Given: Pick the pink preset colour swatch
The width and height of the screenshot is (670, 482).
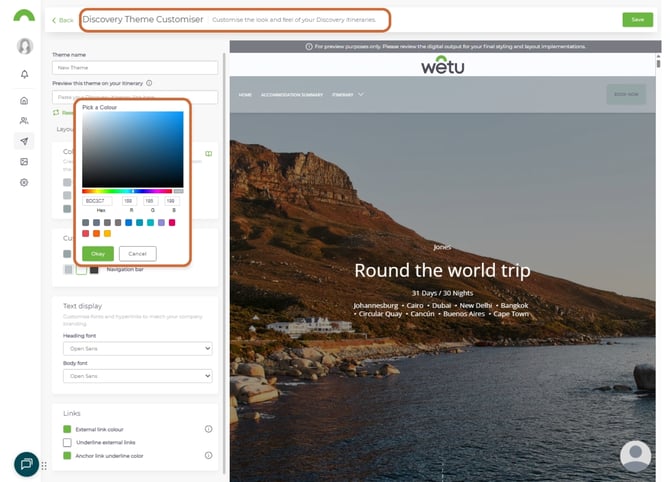Looking at the screenshot, I should click(172, 222).
